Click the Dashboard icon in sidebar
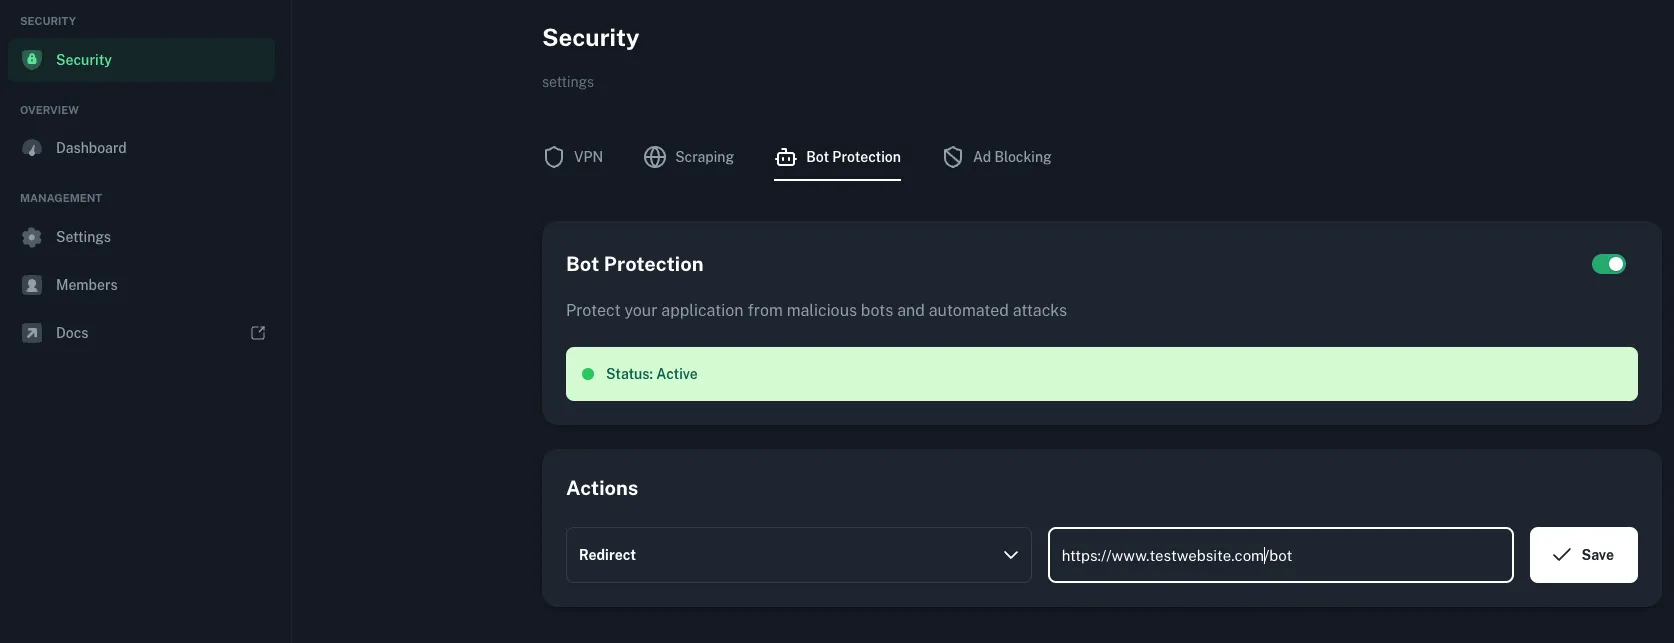 [x=31, y=147]
